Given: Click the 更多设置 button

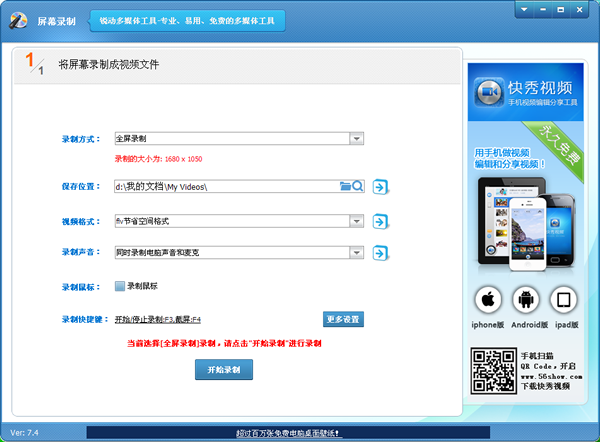Looking at the screenshot, I should click(343, 319).
